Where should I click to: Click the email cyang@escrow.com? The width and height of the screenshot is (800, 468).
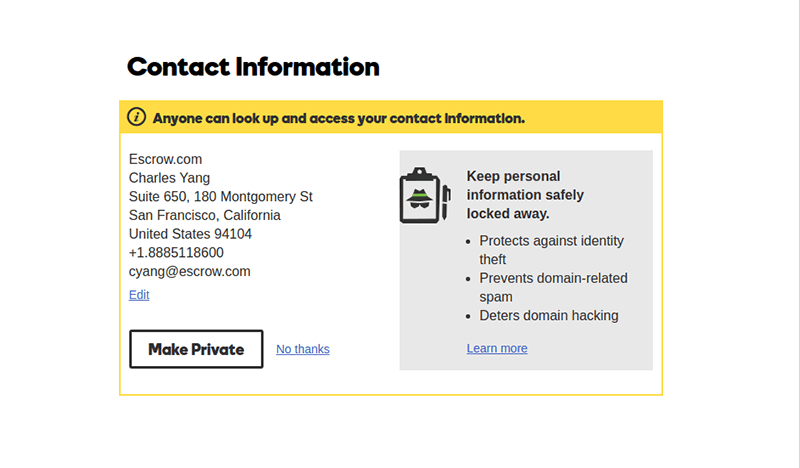(x=189, y=271)
